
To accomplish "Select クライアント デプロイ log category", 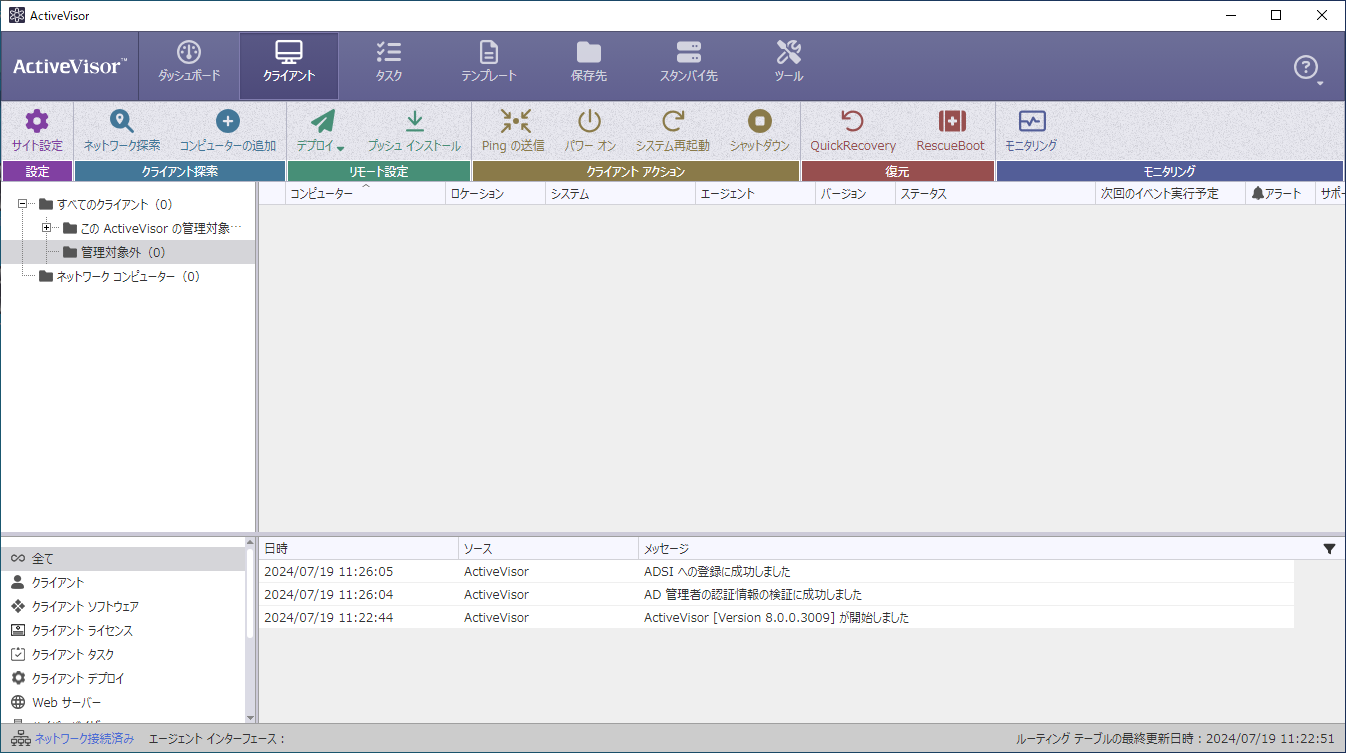I will (x=122, y=678).
